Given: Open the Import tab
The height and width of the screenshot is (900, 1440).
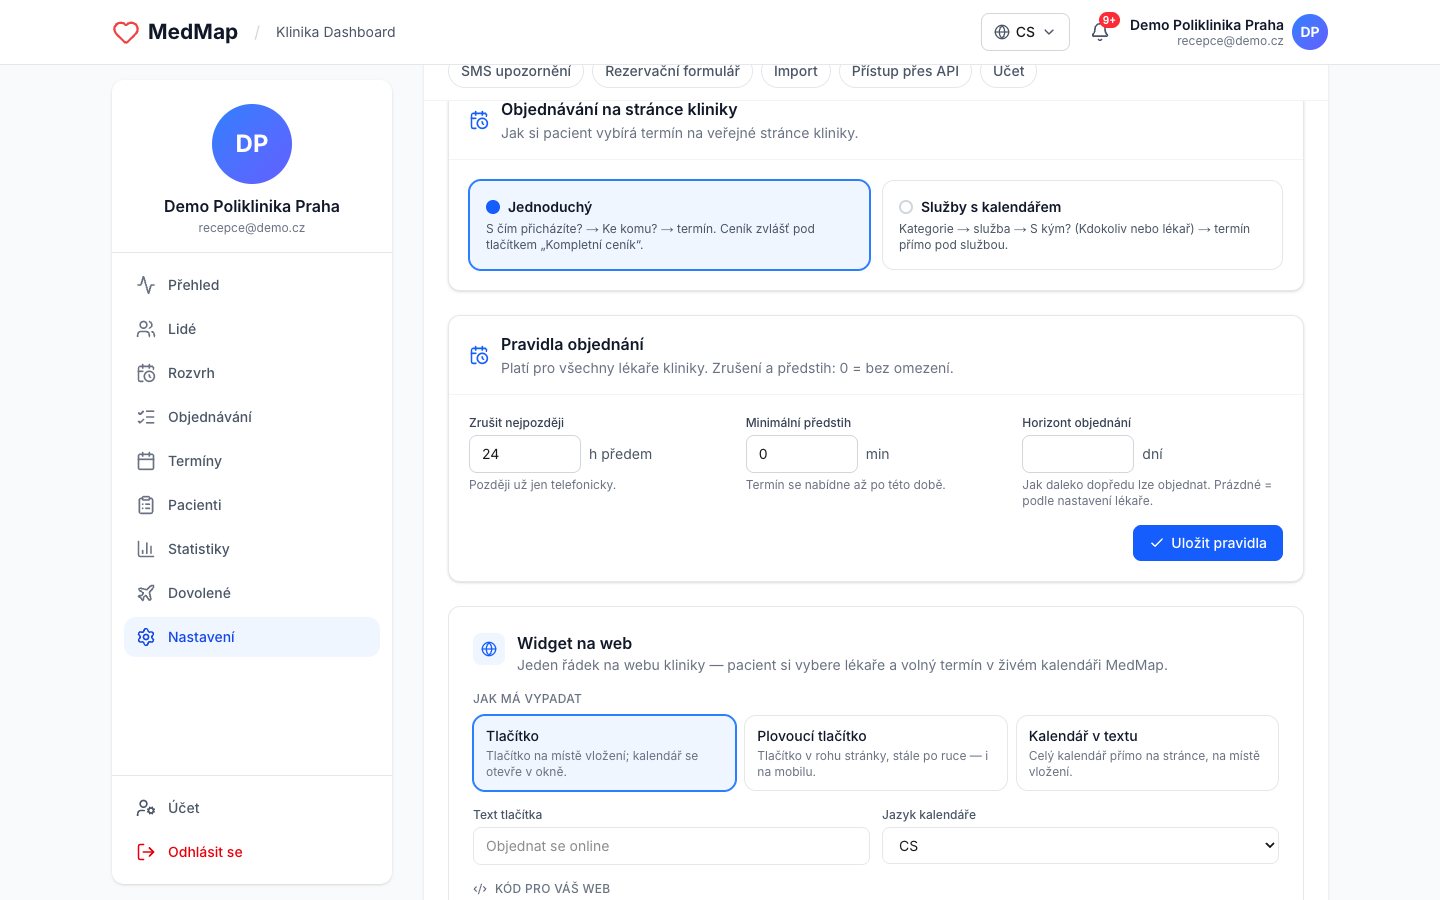Looking at the screenshot, I should [x=796, y=72].
